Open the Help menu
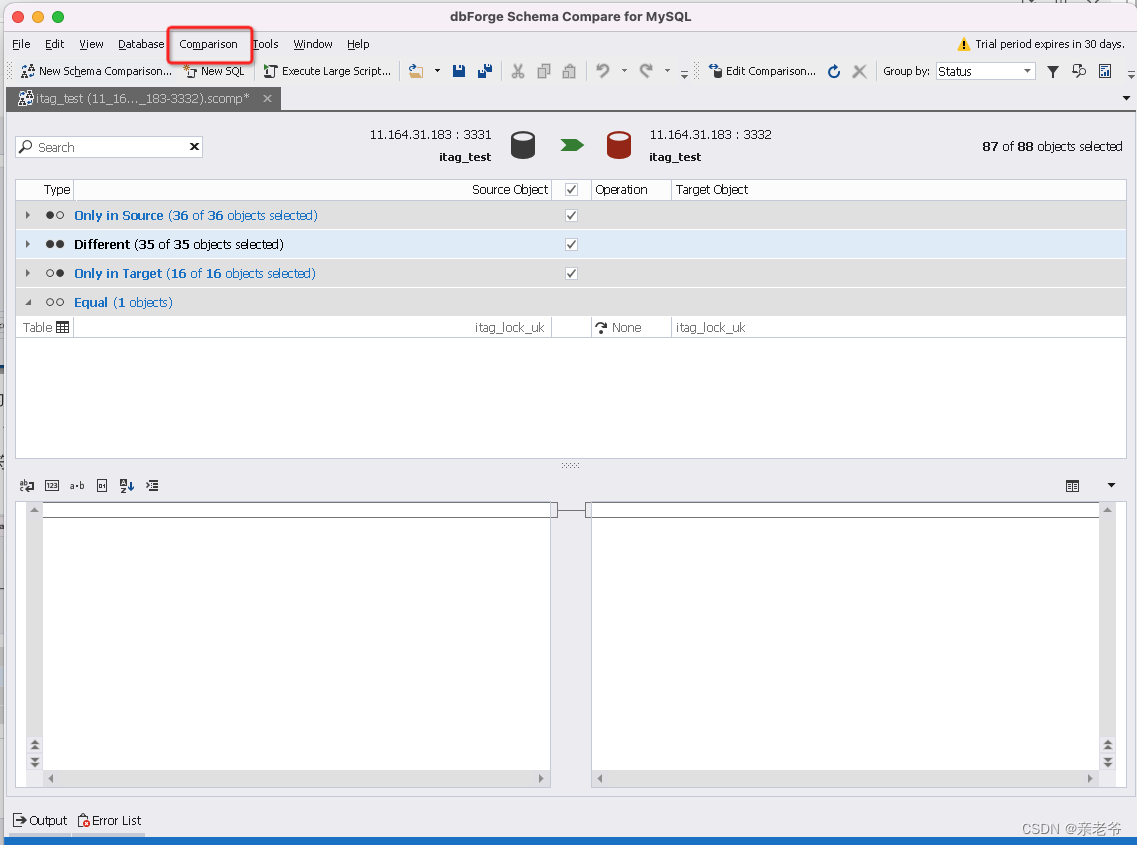Screen dimensions: 1137x845 coord(358,44)
